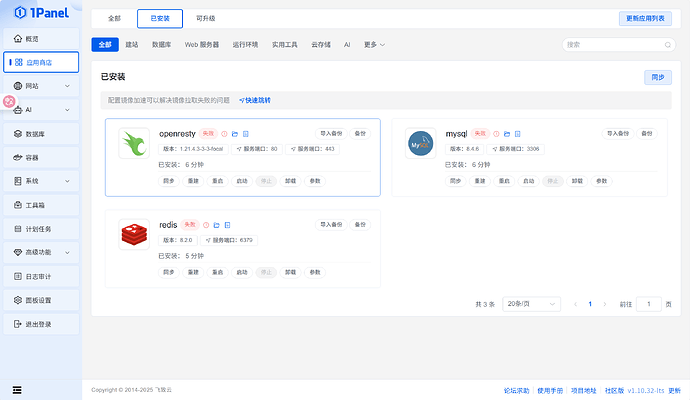Open 面板设置 panel settings in sidebar
The height and width of the screenshot is (400, 690).
pos(41,300)
